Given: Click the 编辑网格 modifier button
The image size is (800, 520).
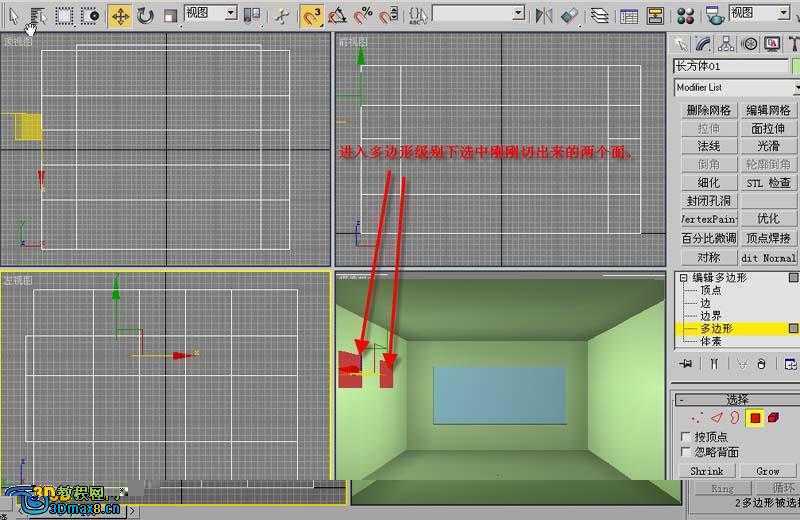Looking at the screenshot, I should click(768, 110).
